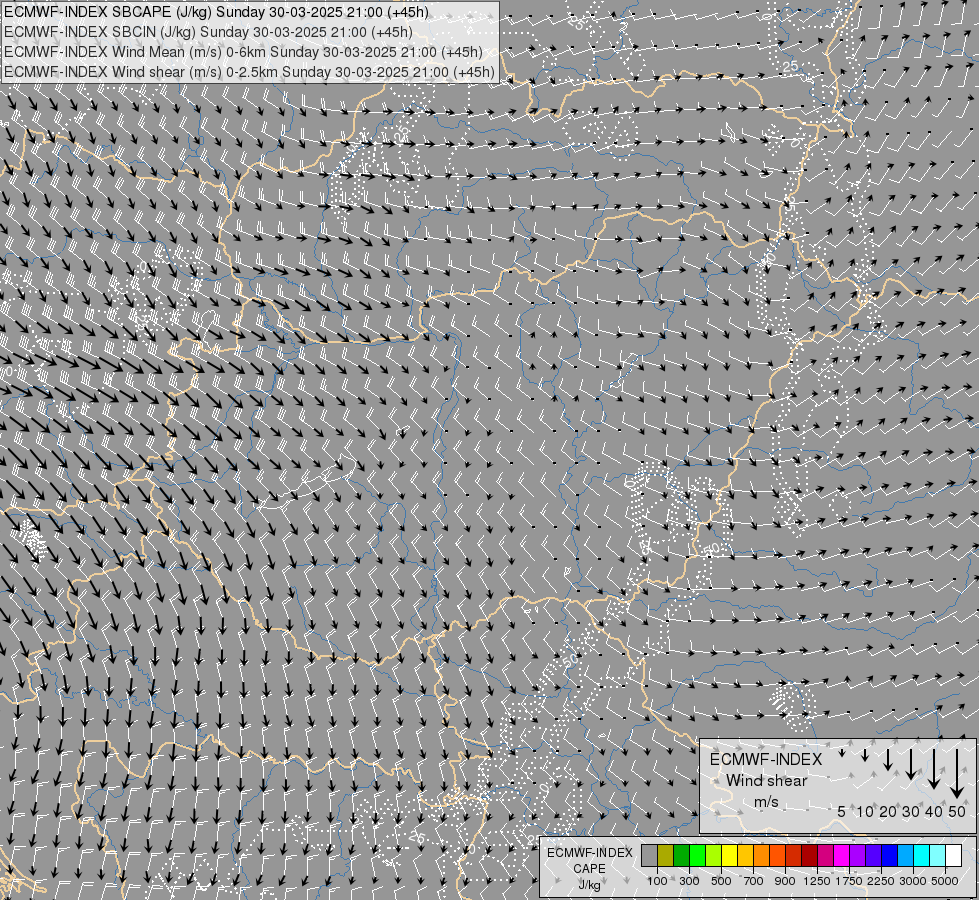Click the '500' CAPE scale label

point(721,881)
